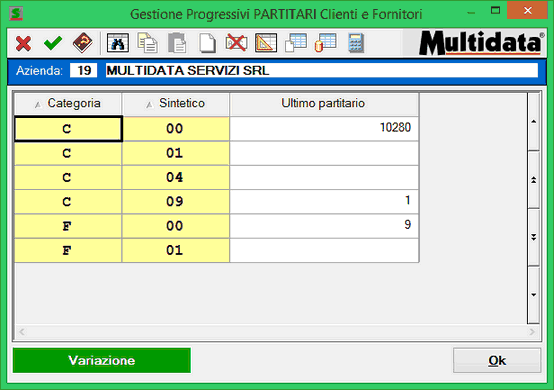Click the table with database cylinder icon
This screenshot has height=390, width=554.
click(325, 43)
